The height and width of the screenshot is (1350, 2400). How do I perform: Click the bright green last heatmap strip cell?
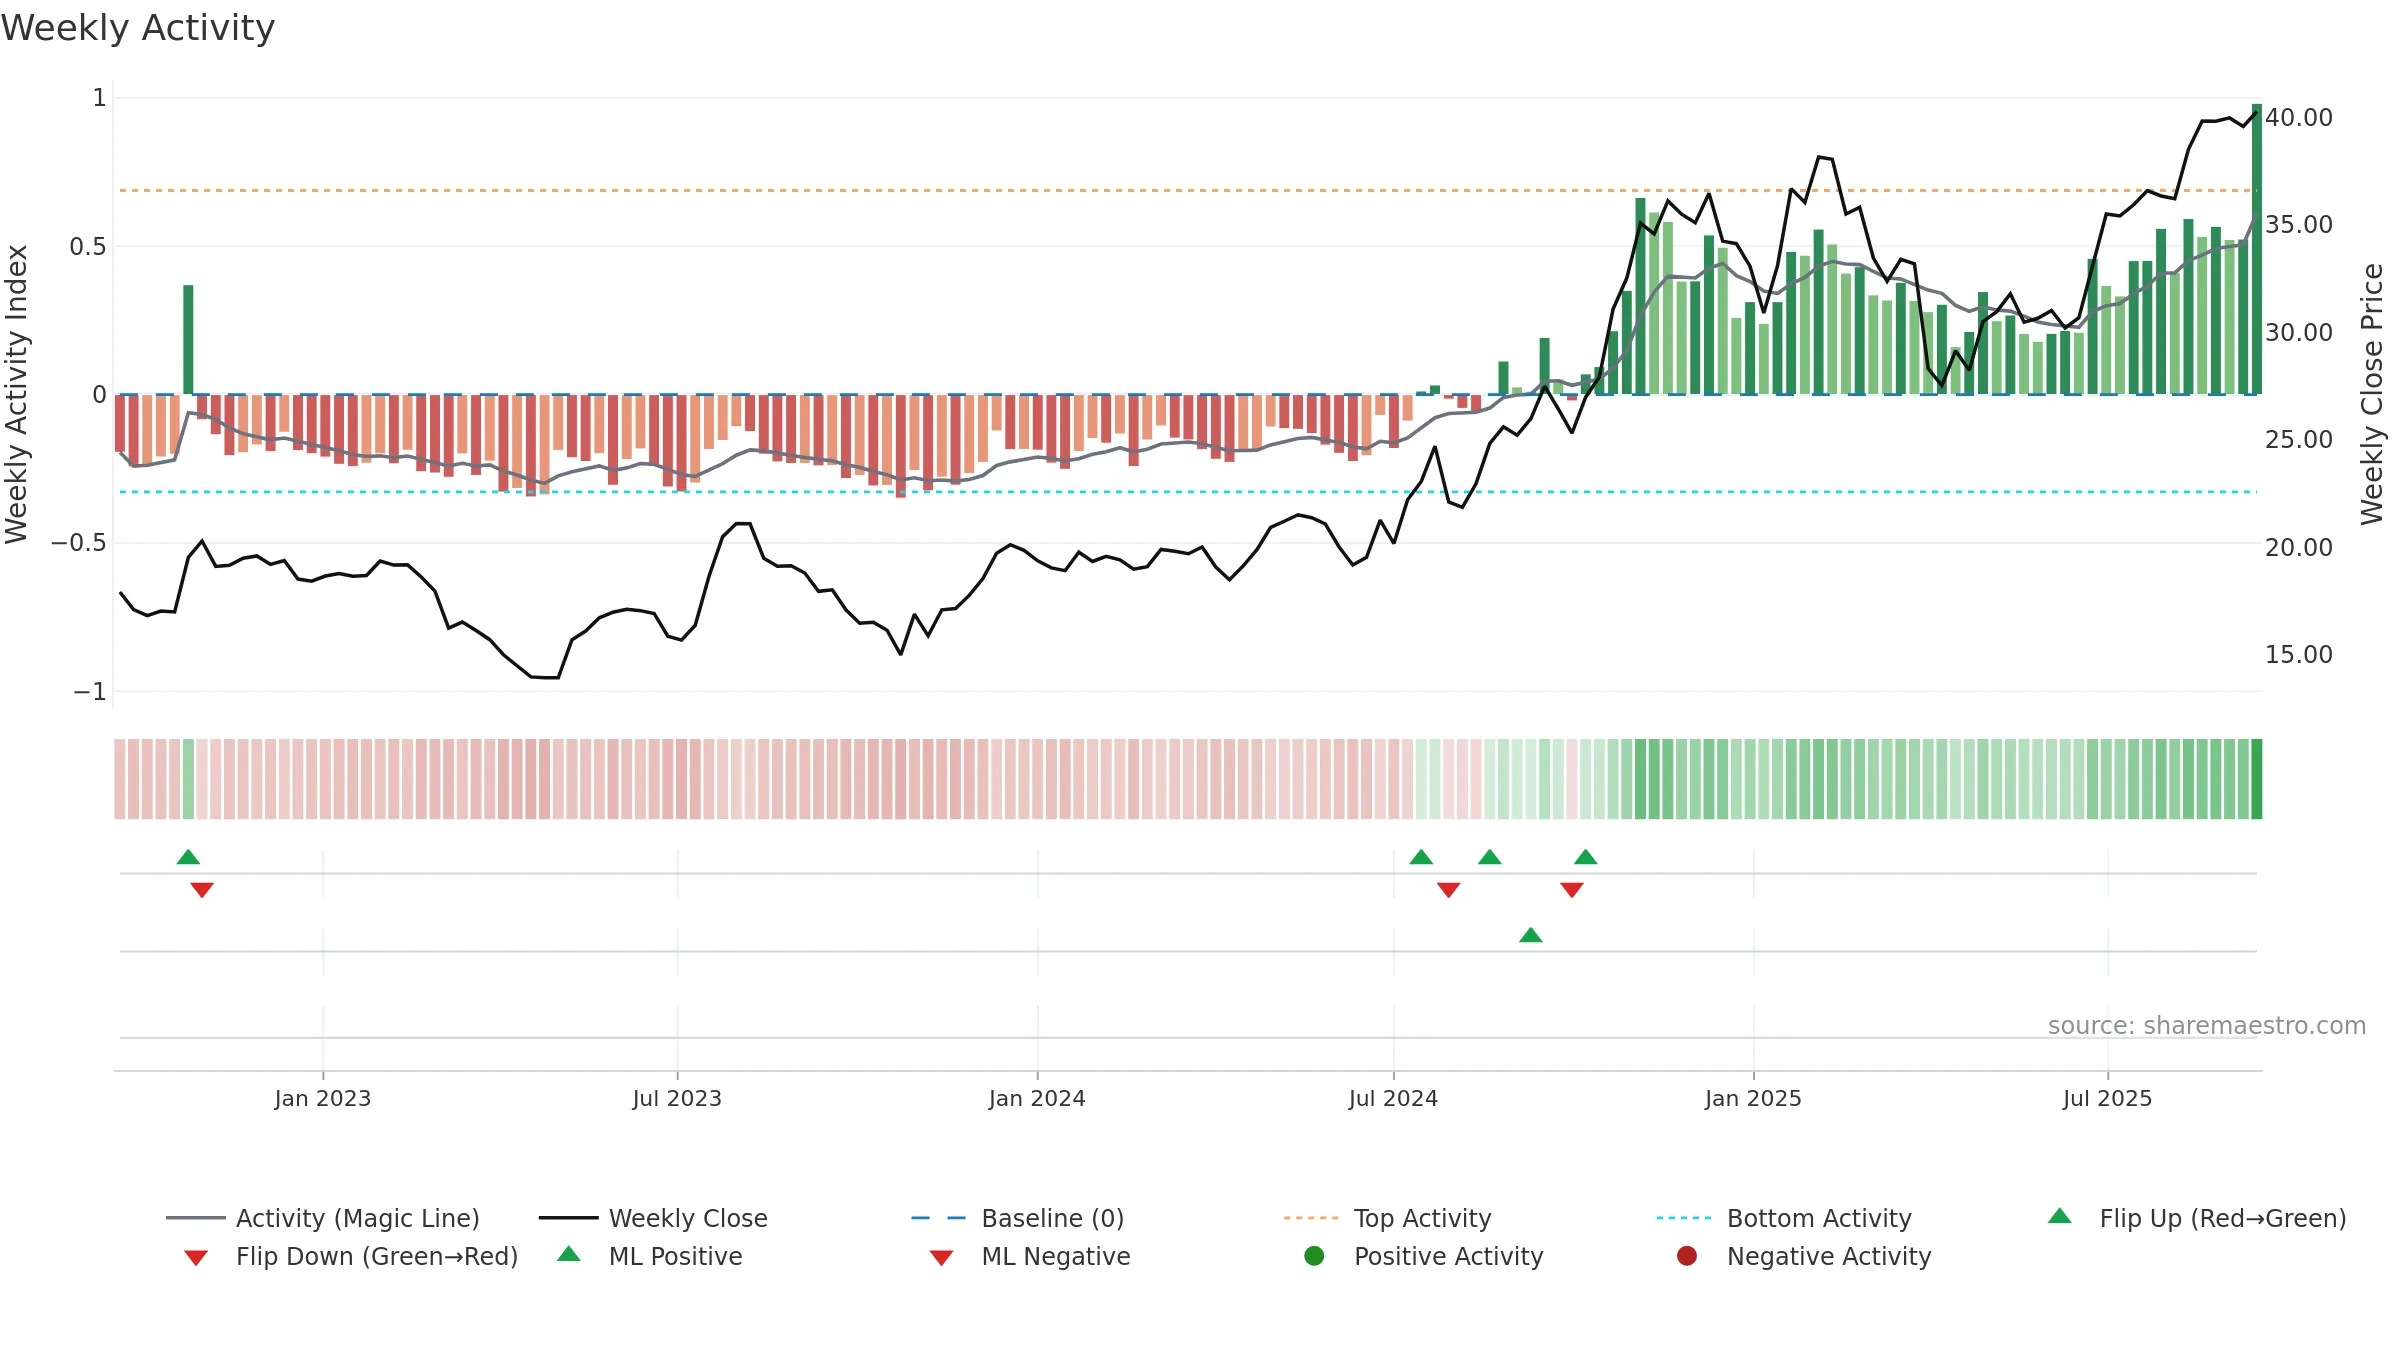pyautogui.click(x=2257, y=779)
